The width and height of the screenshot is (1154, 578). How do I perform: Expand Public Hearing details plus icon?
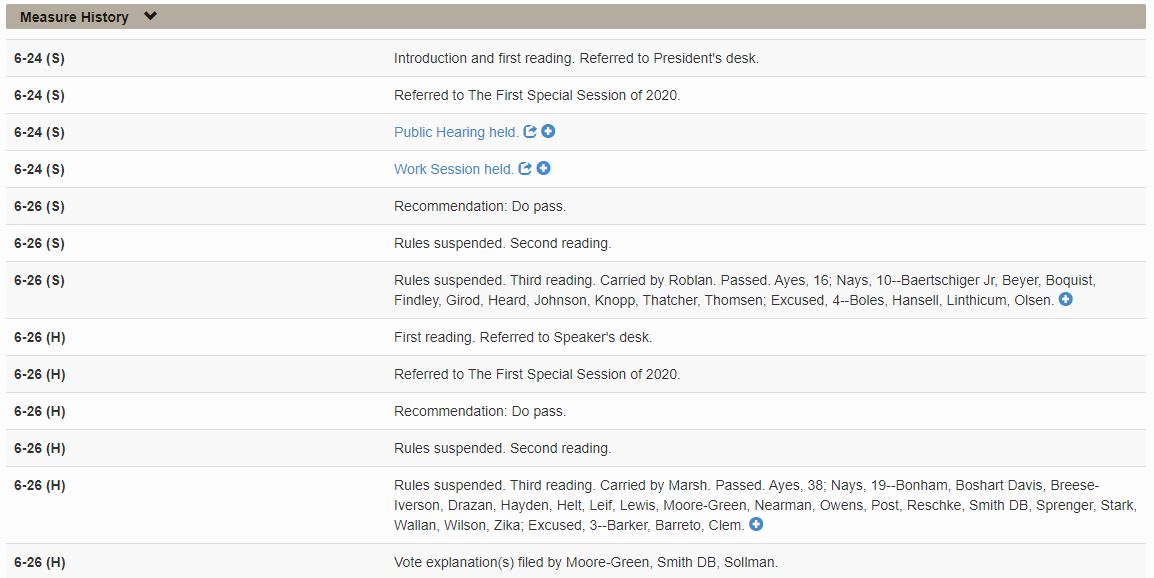point(548,132)
